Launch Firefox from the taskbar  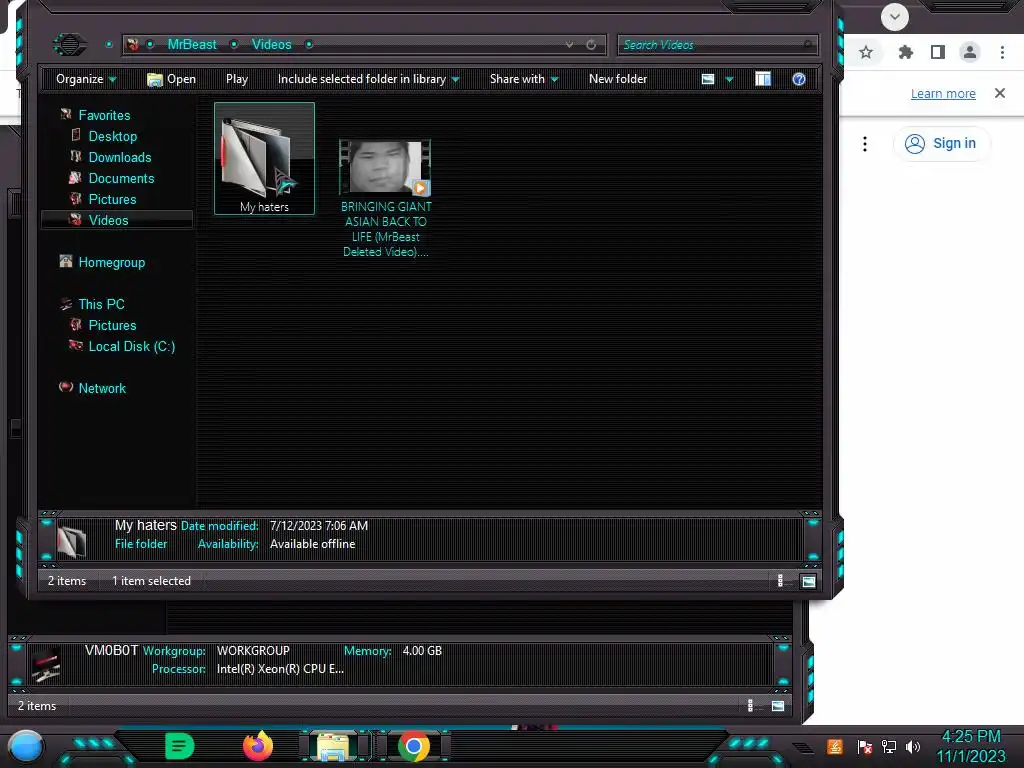(258, 746)
